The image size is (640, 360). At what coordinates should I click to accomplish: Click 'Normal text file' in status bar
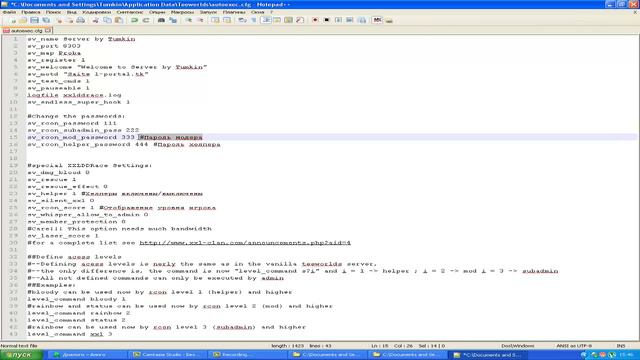19,346
